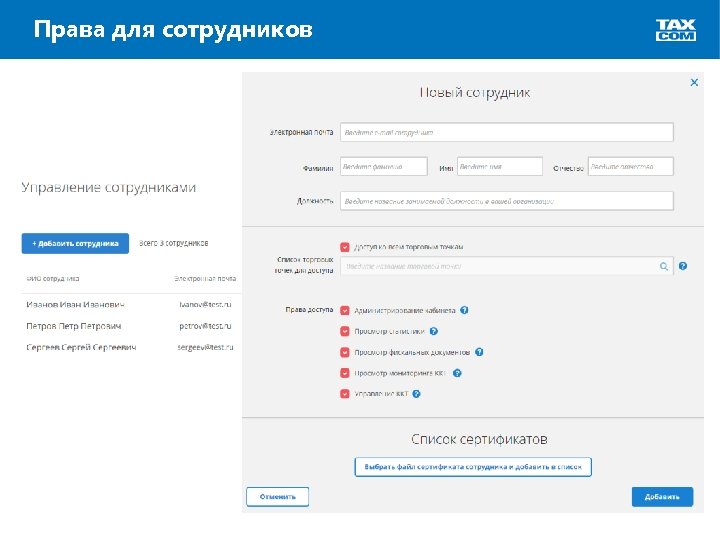Viewport: 720px width, 540px height.
Task: Open help for Просмотр мониторинга ККТ
Action: click(457, 373)
